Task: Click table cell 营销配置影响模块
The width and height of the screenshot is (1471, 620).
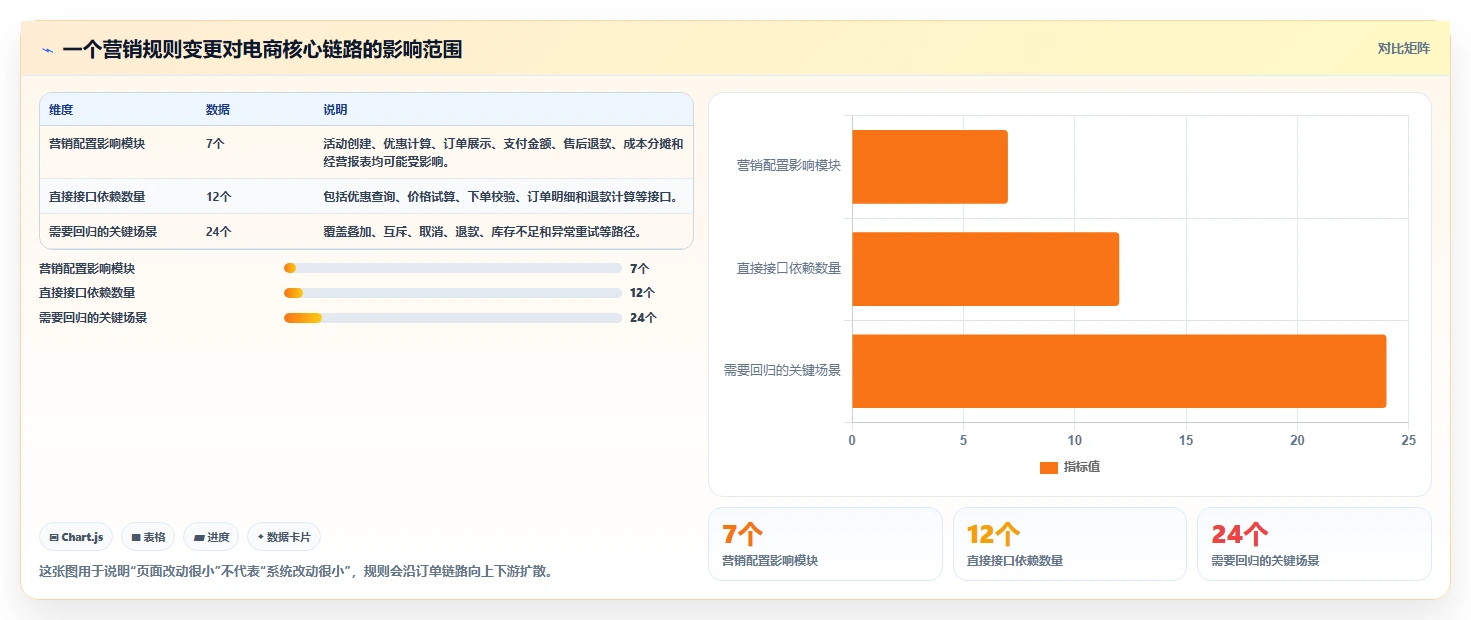Action: pyautogui.click(x=97, y=144)
